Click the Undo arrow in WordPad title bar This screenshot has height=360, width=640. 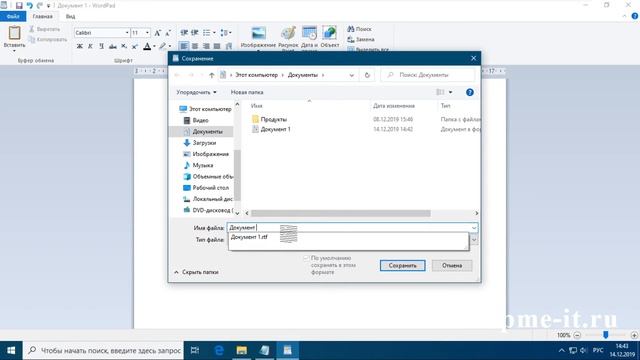point(29,5)
